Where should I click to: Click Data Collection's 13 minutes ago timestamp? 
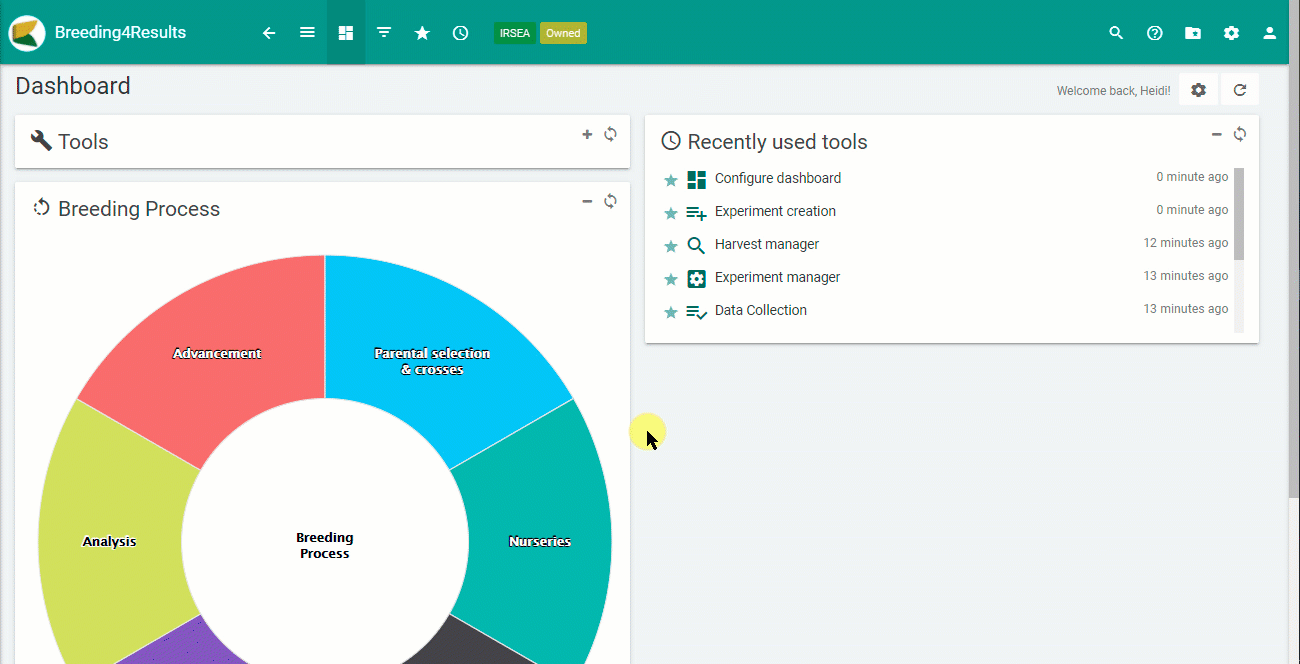pos(1186,309)
